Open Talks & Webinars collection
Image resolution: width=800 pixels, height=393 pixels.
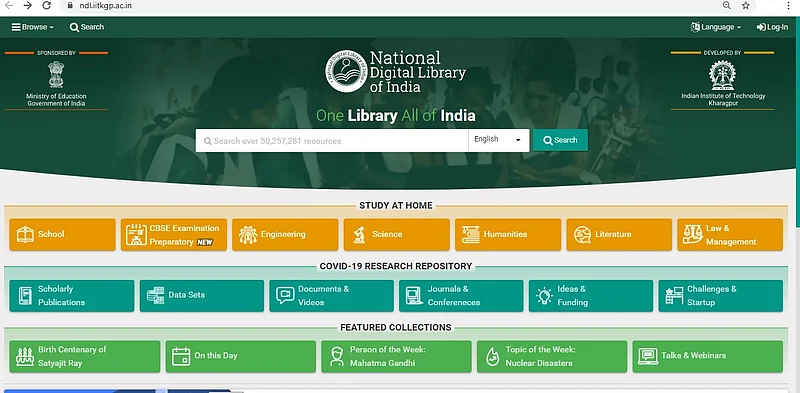[x=708, y=356]
